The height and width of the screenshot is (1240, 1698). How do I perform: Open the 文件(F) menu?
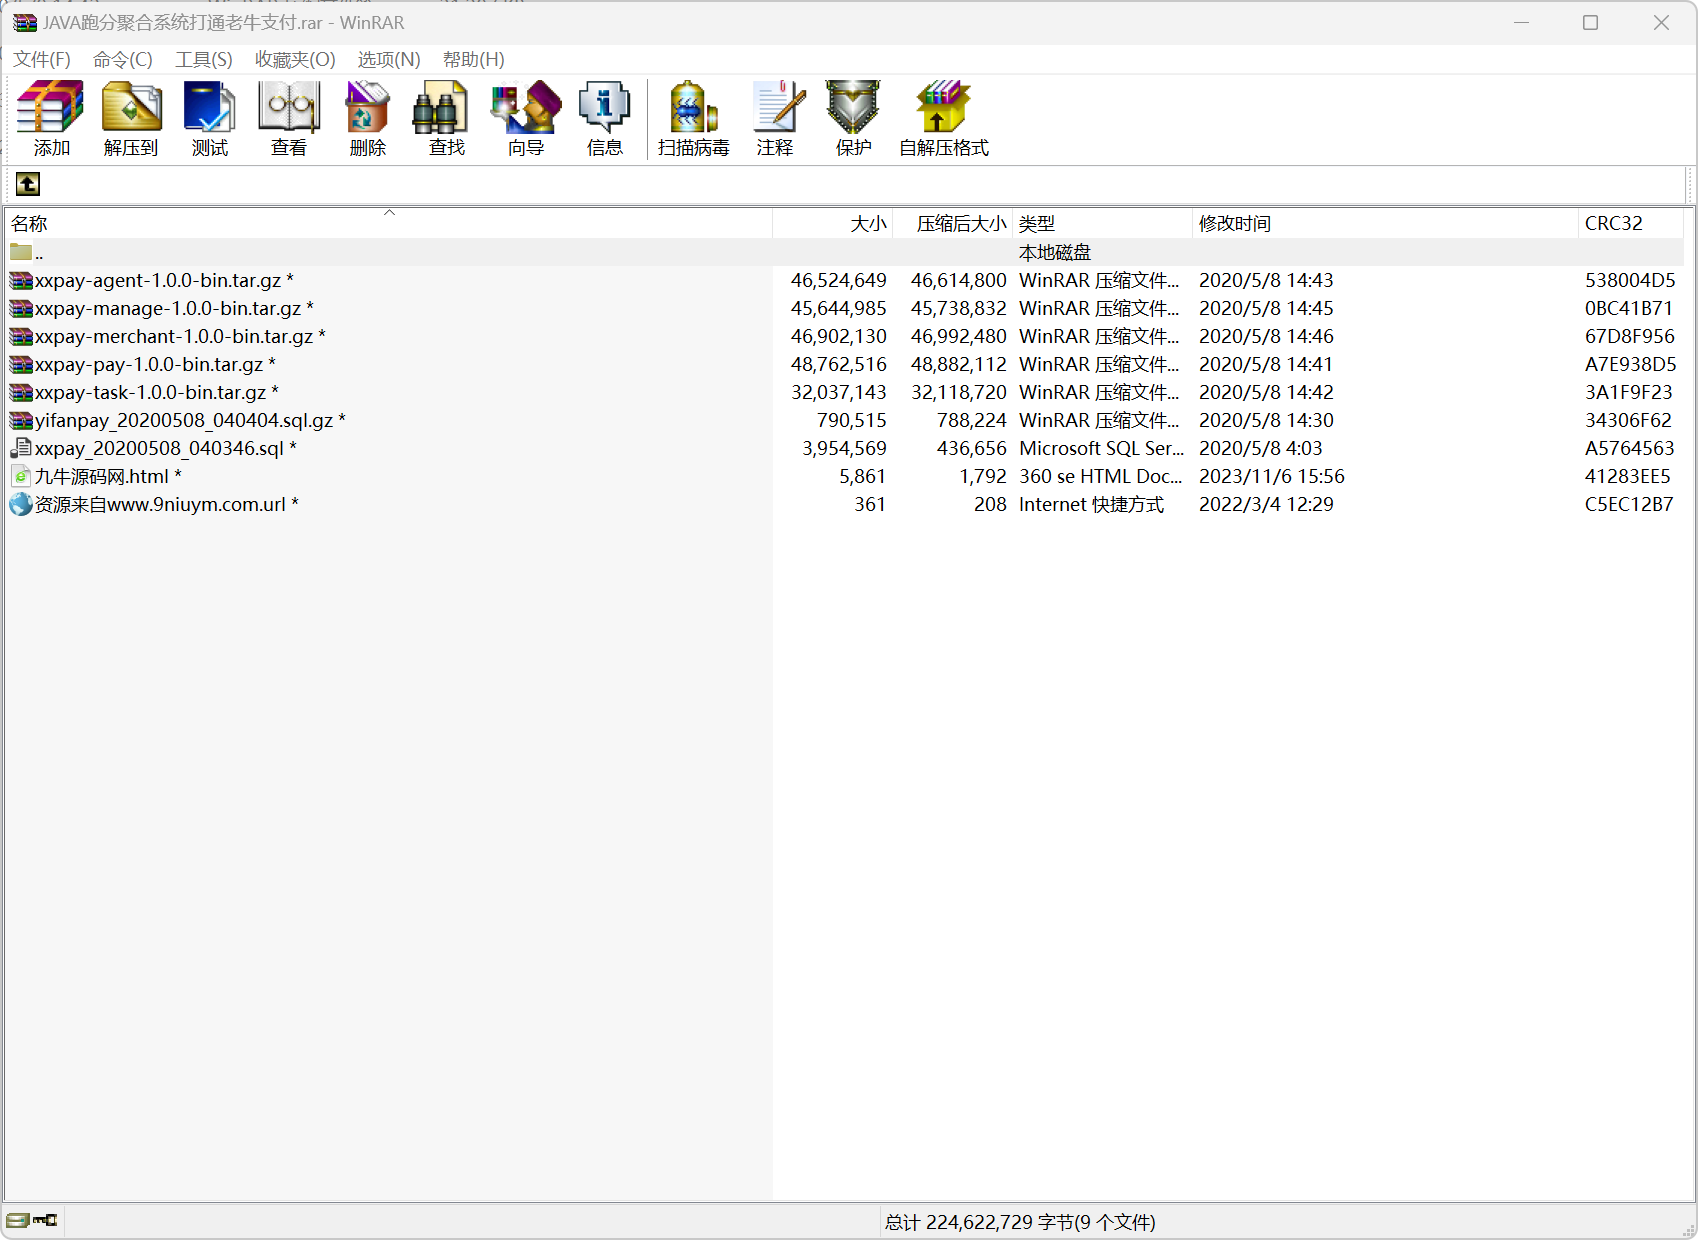[x=42, y=60]
